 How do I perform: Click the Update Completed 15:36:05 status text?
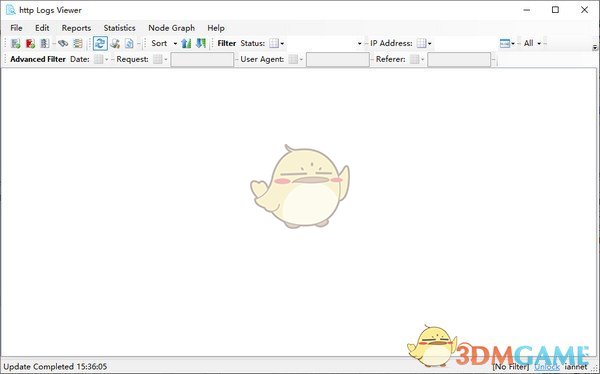[x=55, y=367]
